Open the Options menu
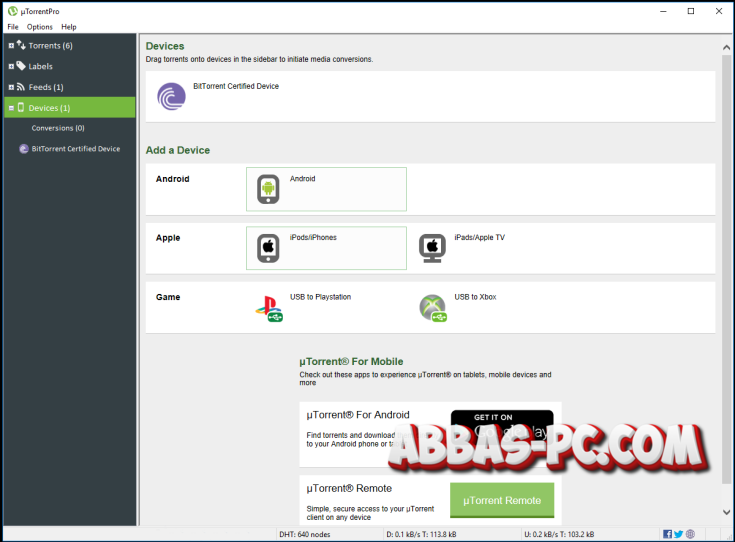The width and height of the screenshot is (735, 542). [x=39, y=27]
